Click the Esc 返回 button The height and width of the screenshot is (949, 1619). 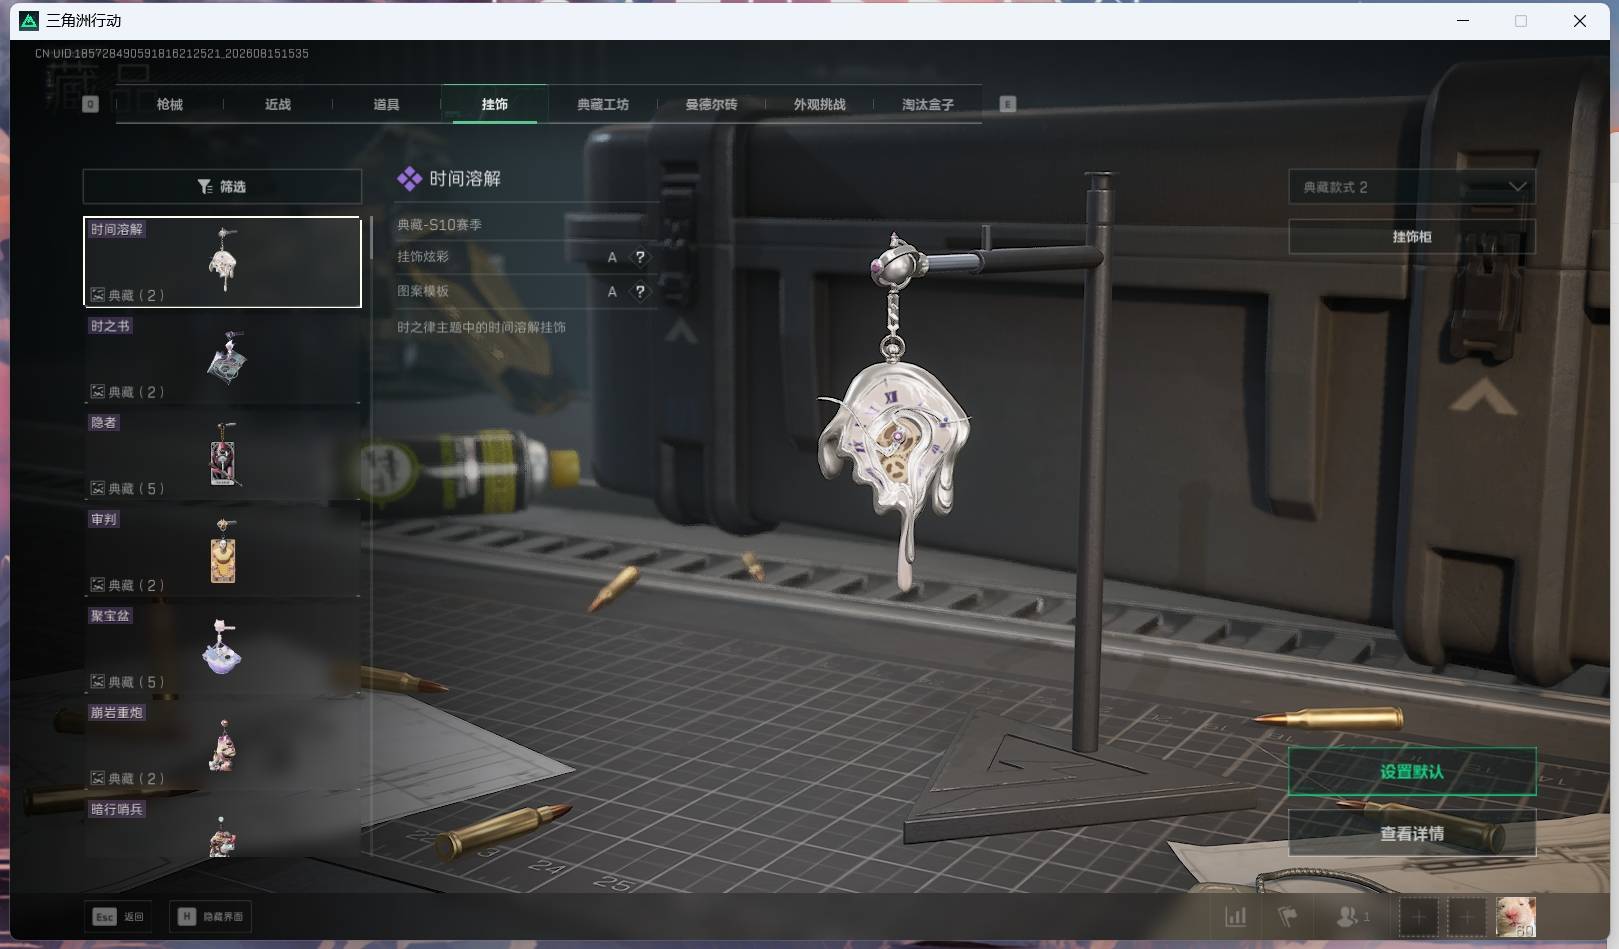pyautogui.click(x=119, y=916)
